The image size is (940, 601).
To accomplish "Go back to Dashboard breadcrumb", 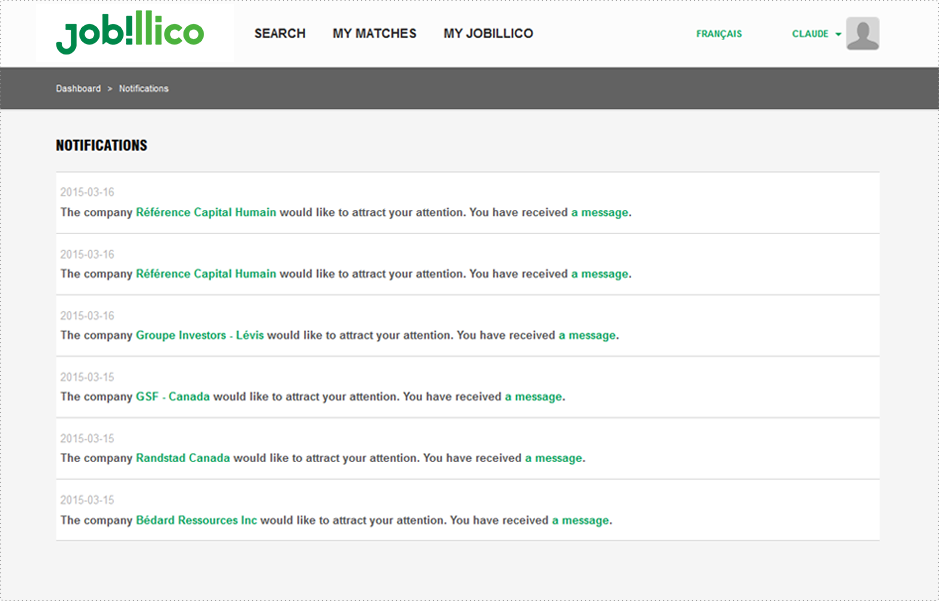I will point(79,88).
